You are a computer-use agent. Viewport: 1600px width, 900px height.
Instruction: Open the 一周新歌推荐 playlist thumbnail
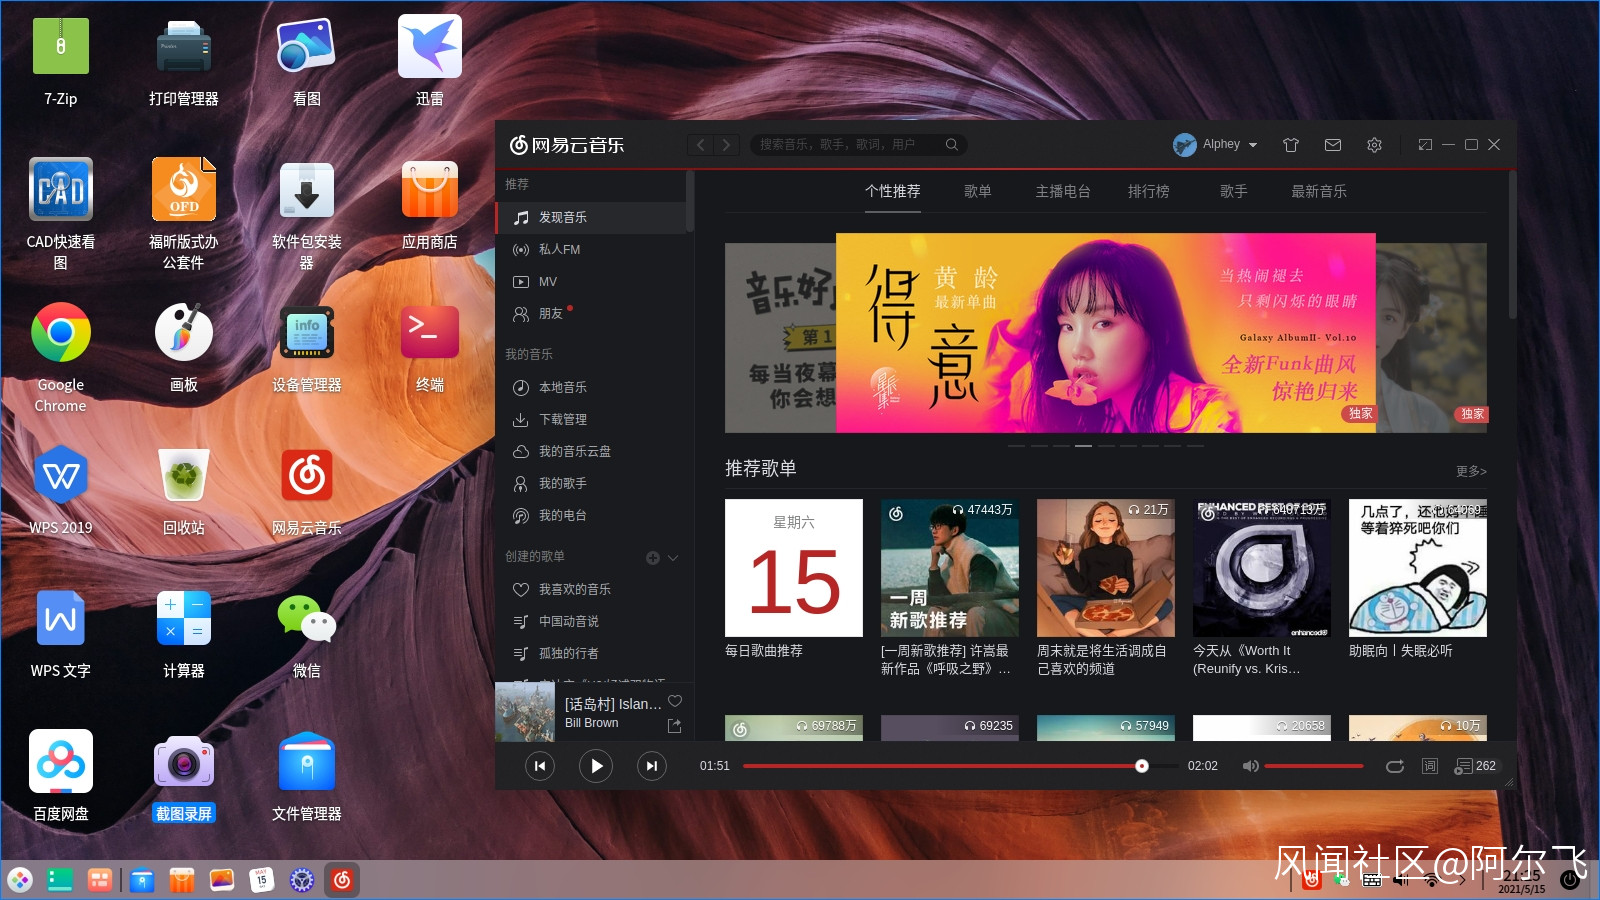950,568
